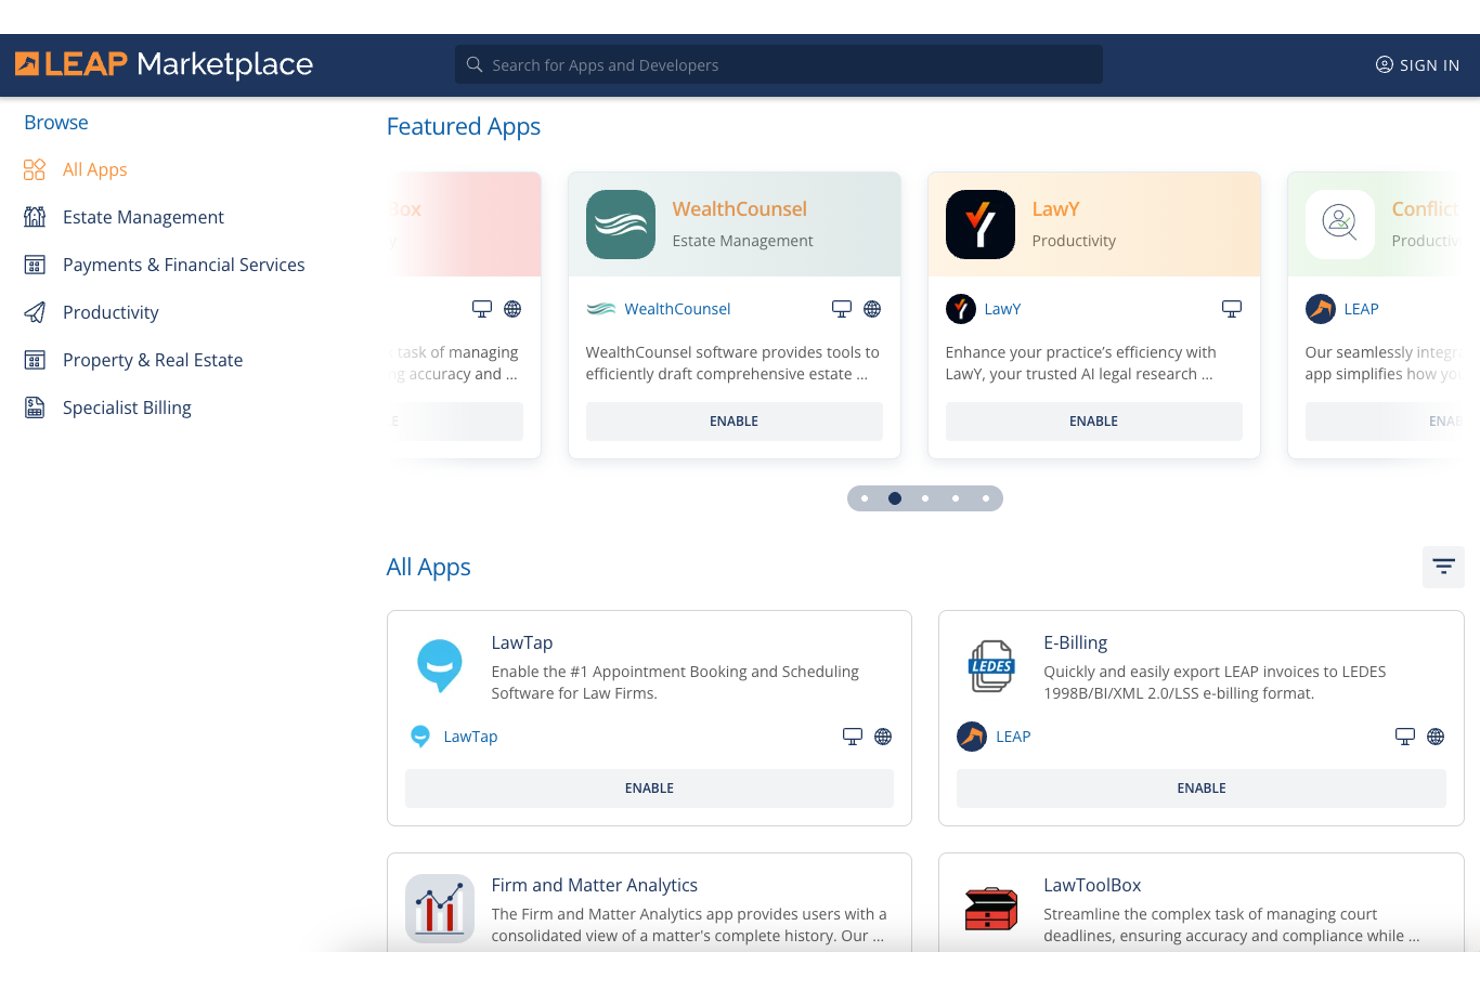Click 'Estate Management' label on WealthCounsel card
Image resolution: width=1480 pixels, height=987 pixels.
coord(742,241)
